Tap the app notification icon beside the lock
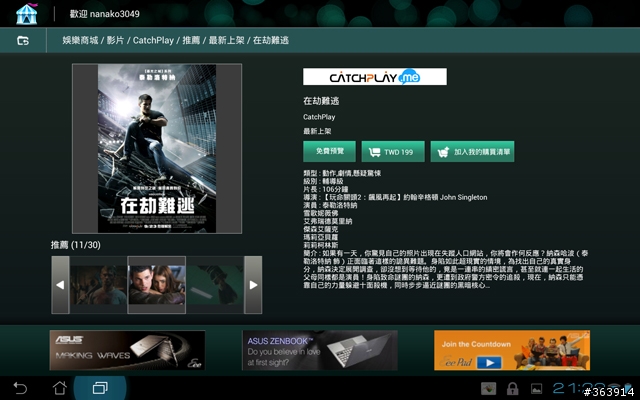 pos(489,389)
